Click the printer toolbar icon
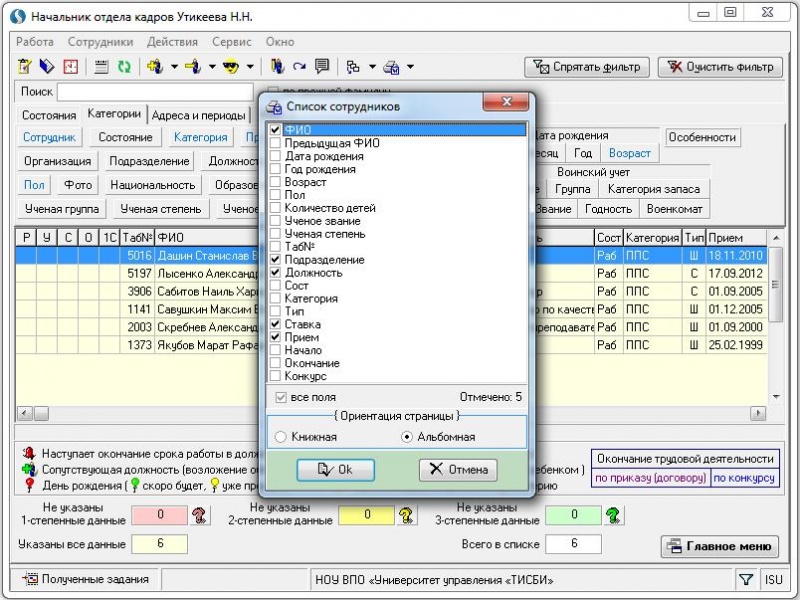This screenshot has height=600, width=800. tap(391, 66)
